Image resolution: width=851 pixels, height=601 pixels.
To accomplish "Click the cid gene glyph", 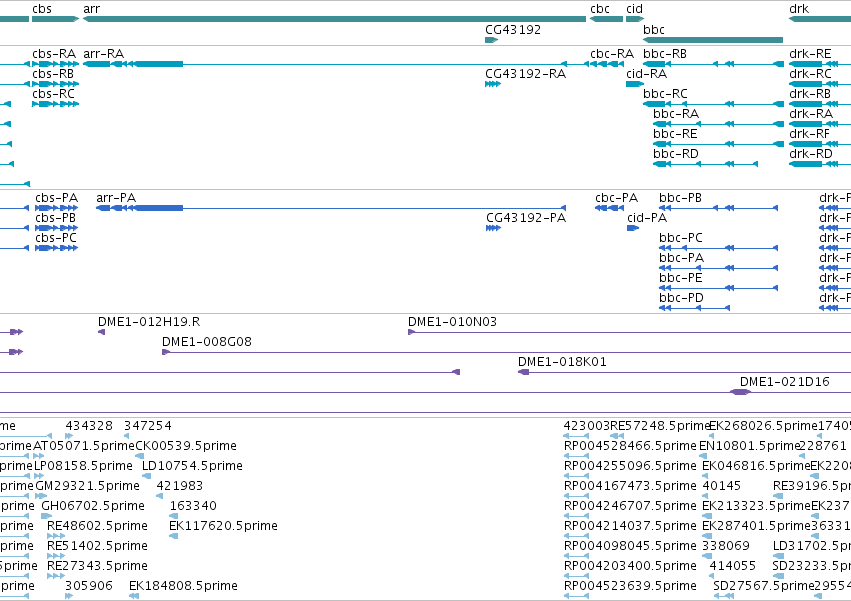I will (635, 19).
